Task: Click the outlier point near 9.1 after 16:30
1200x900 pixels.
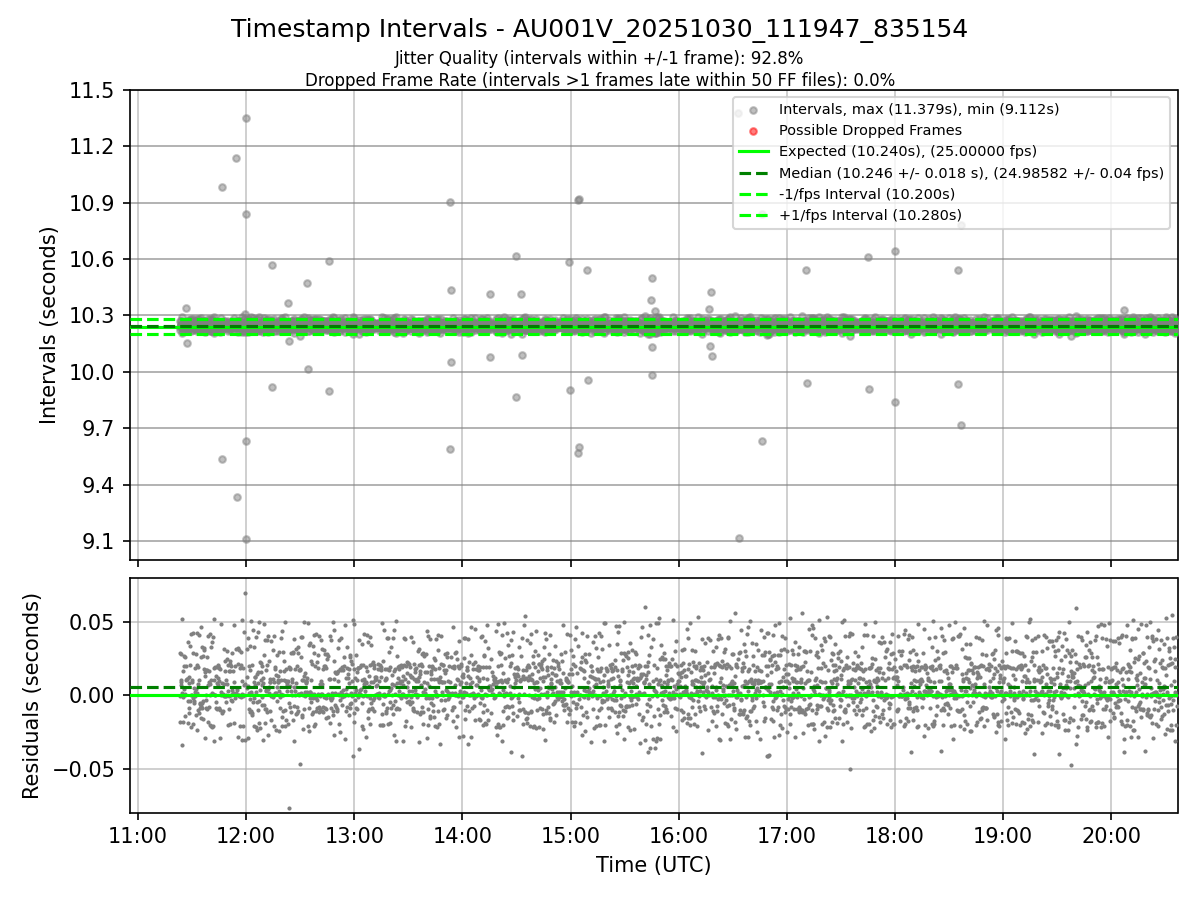Action: coord(739,538)
